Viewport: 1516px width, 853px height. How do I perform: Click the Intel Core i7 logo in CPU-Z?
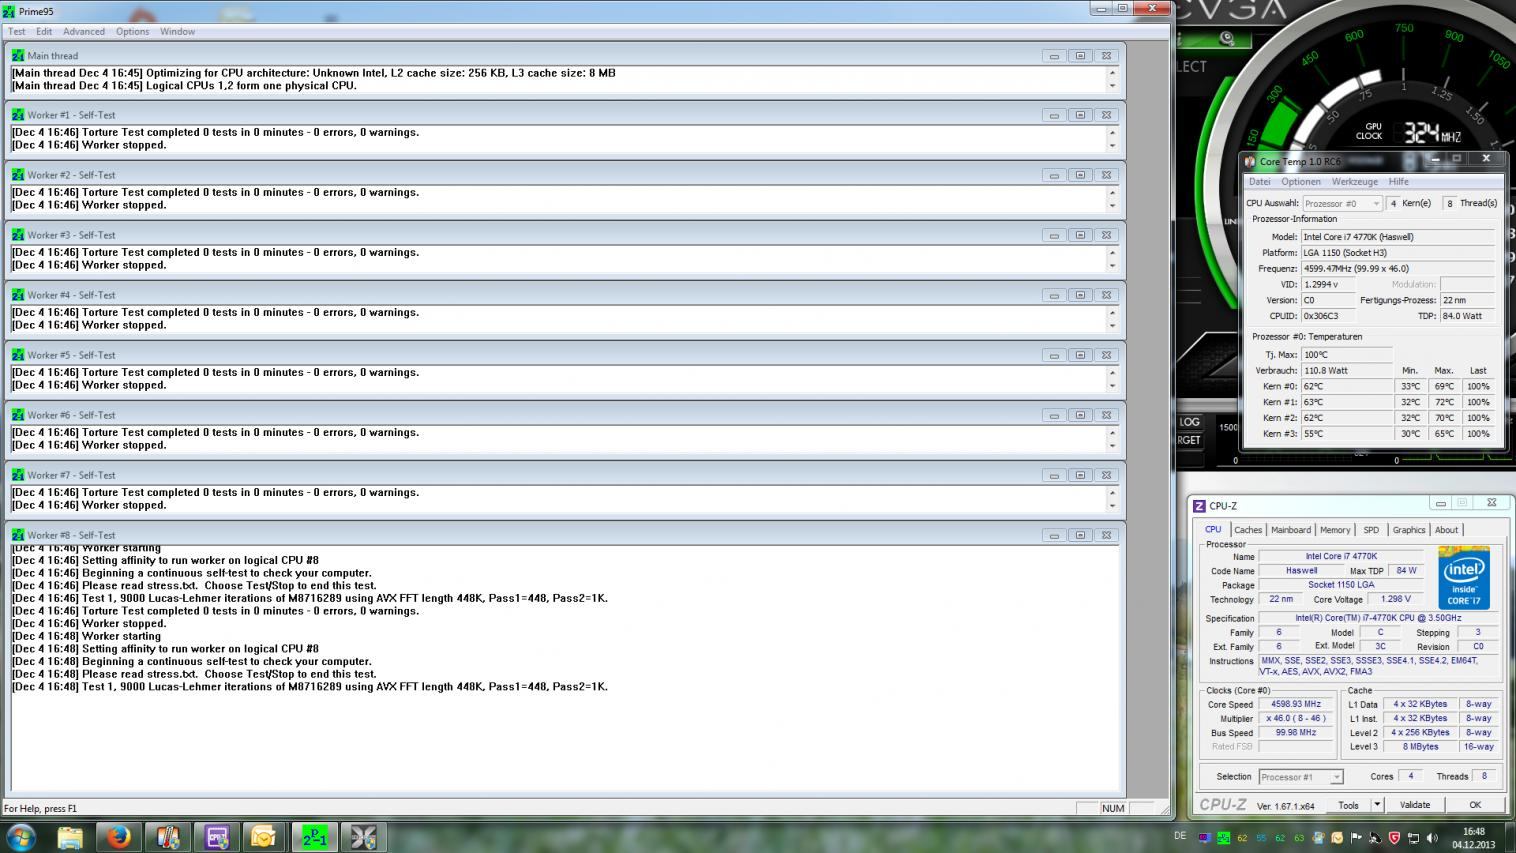click(1463, 578)
